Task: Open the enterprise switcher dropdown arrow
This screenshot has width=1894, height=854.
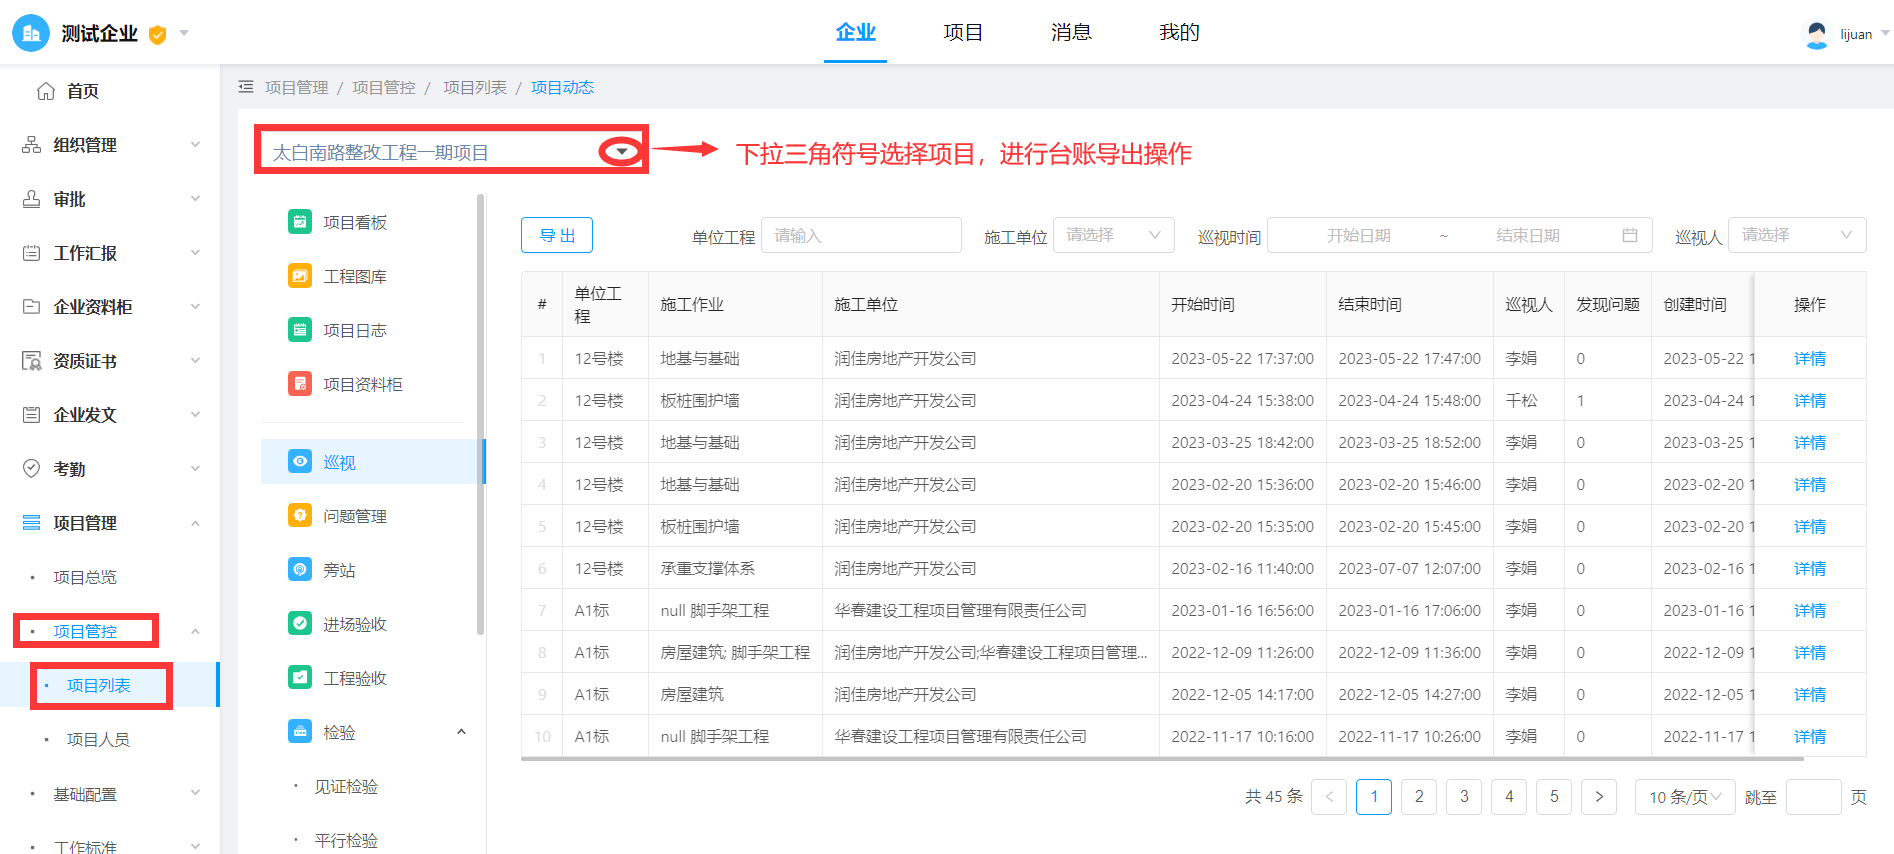Action: click(x=184, y=33)
